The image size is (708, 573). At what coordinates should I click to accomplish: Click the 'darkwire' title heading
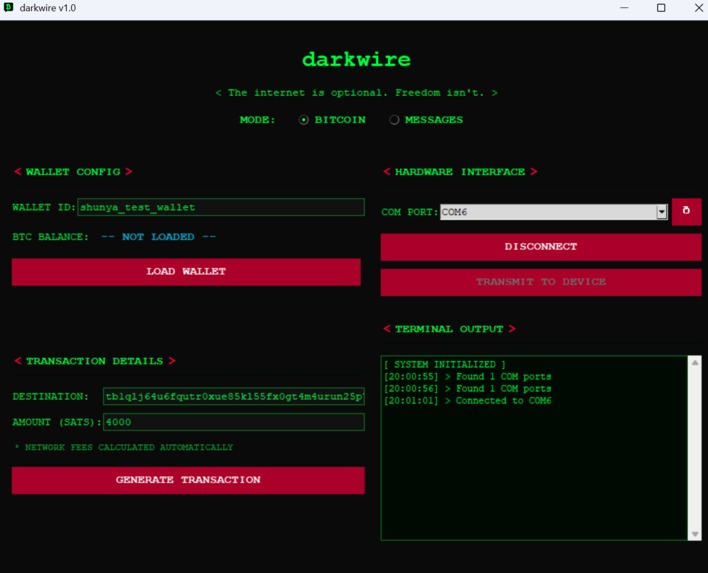pos(356,60)
